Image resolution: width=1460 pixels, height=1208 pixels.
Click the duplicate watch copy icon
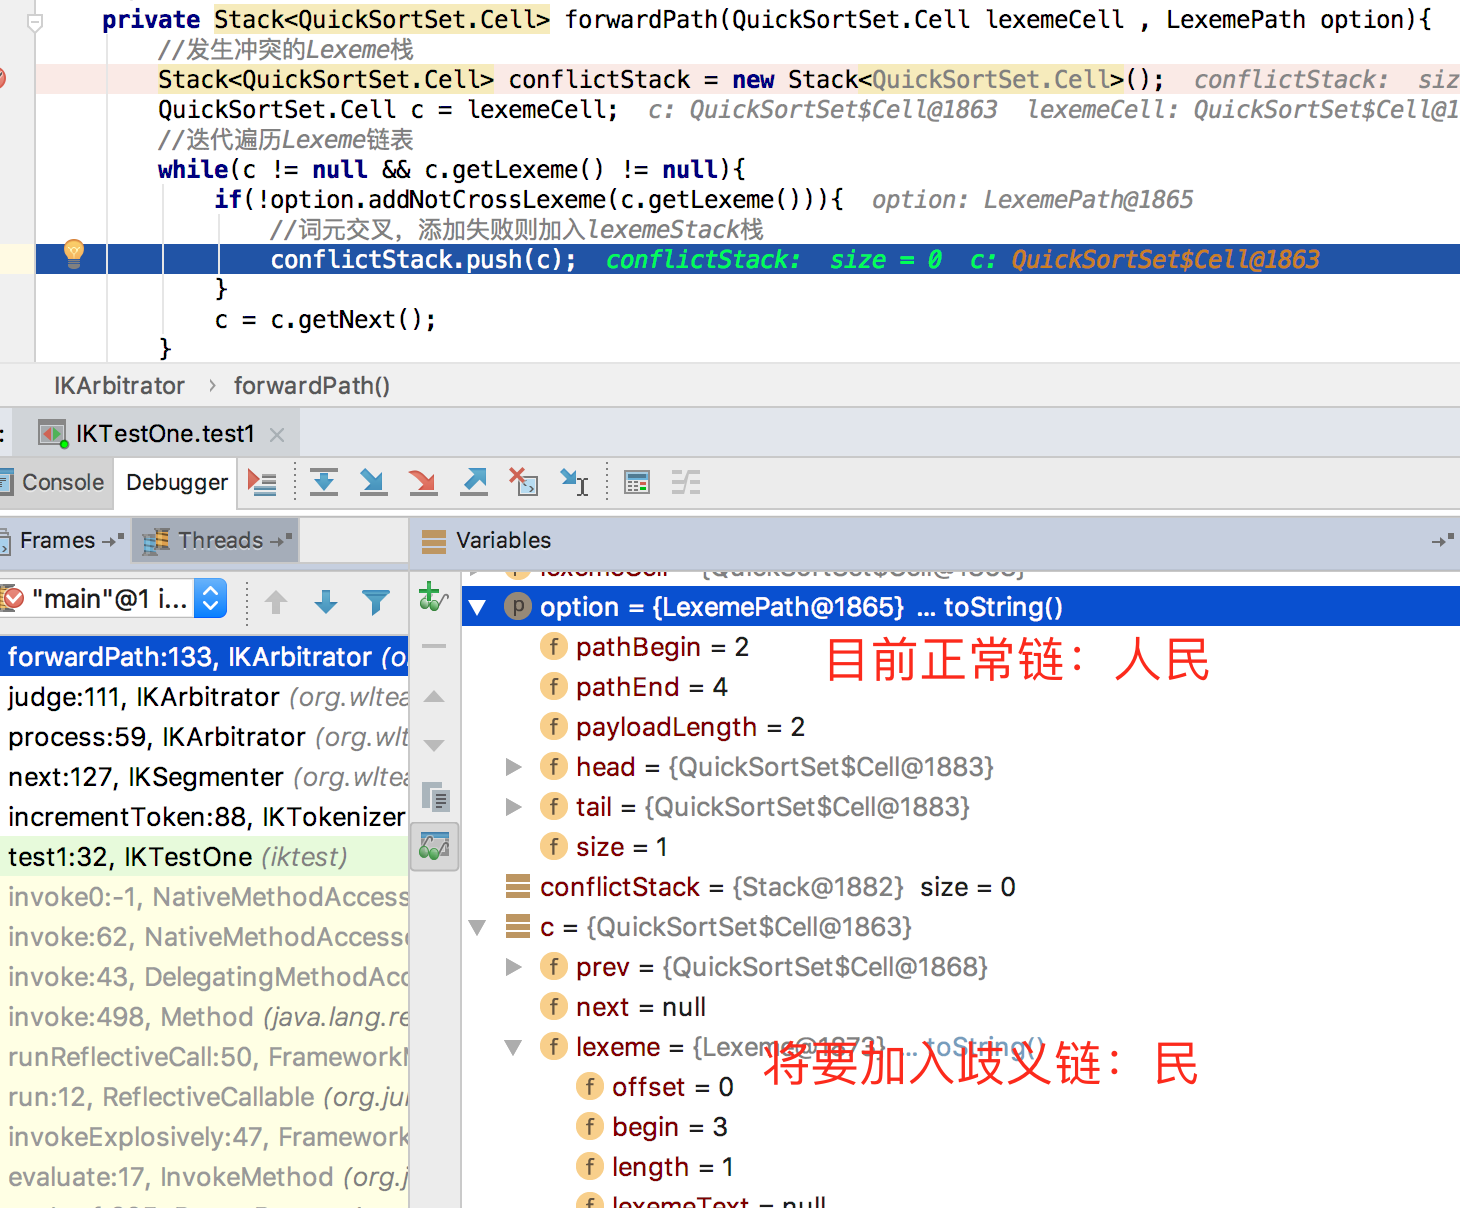click(435, 797)
